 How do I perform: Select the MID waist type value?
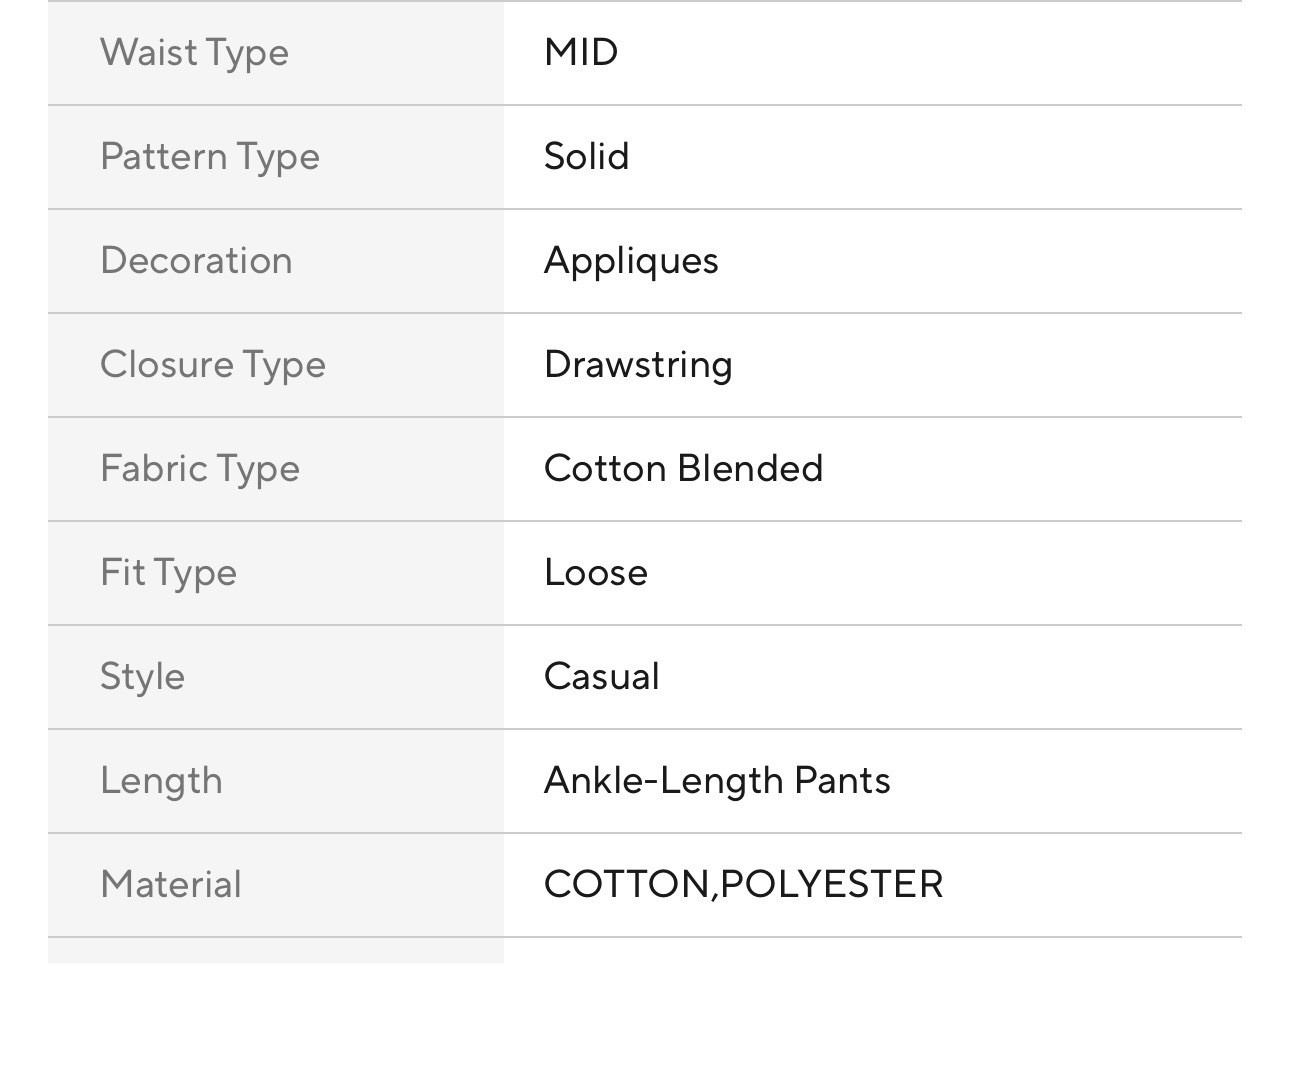(x=581, y=52)
